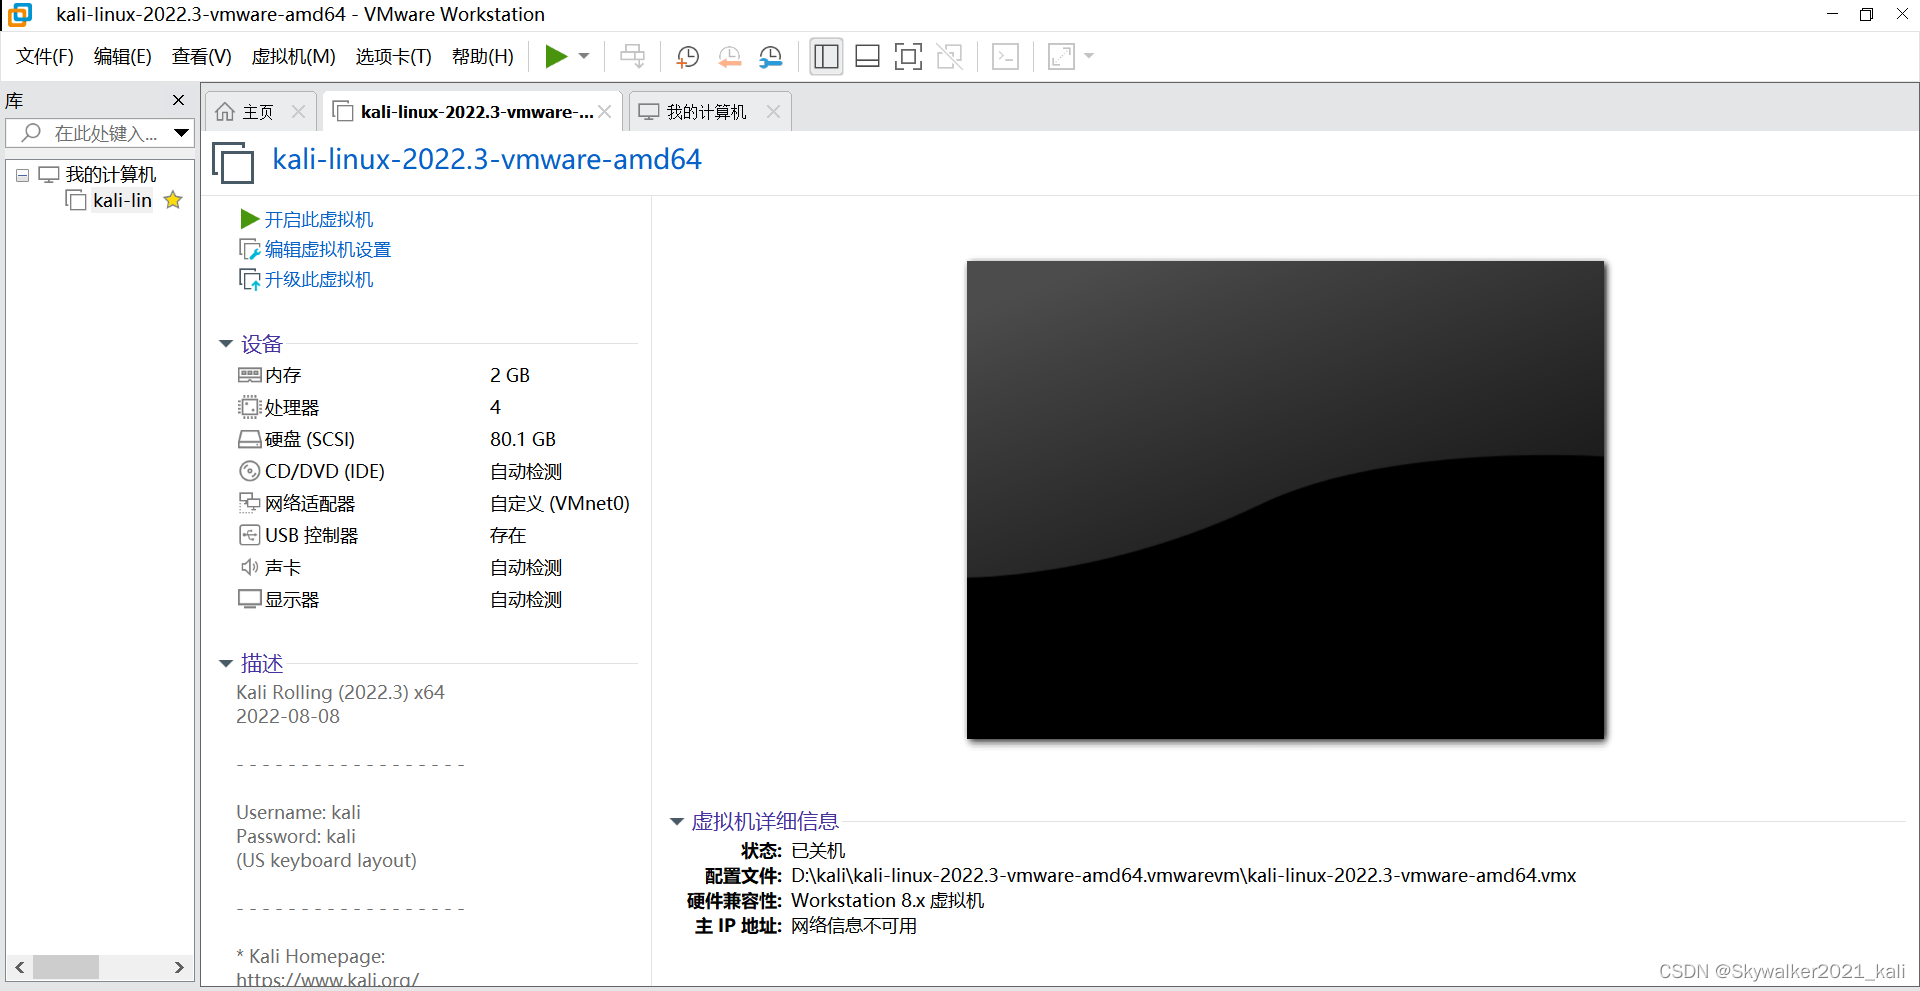Click the Unity mode toolbar icon
1920x991 pixels.
[949, 57]
